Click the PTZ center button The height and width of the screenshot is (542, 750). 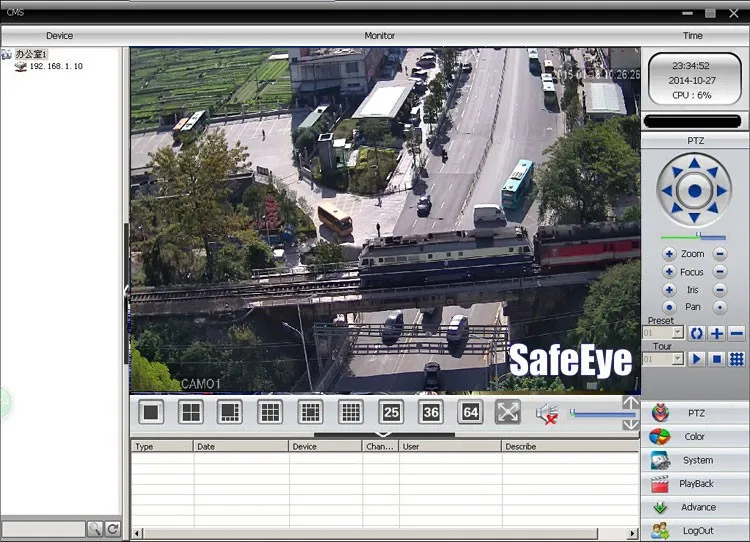[695, 191]
